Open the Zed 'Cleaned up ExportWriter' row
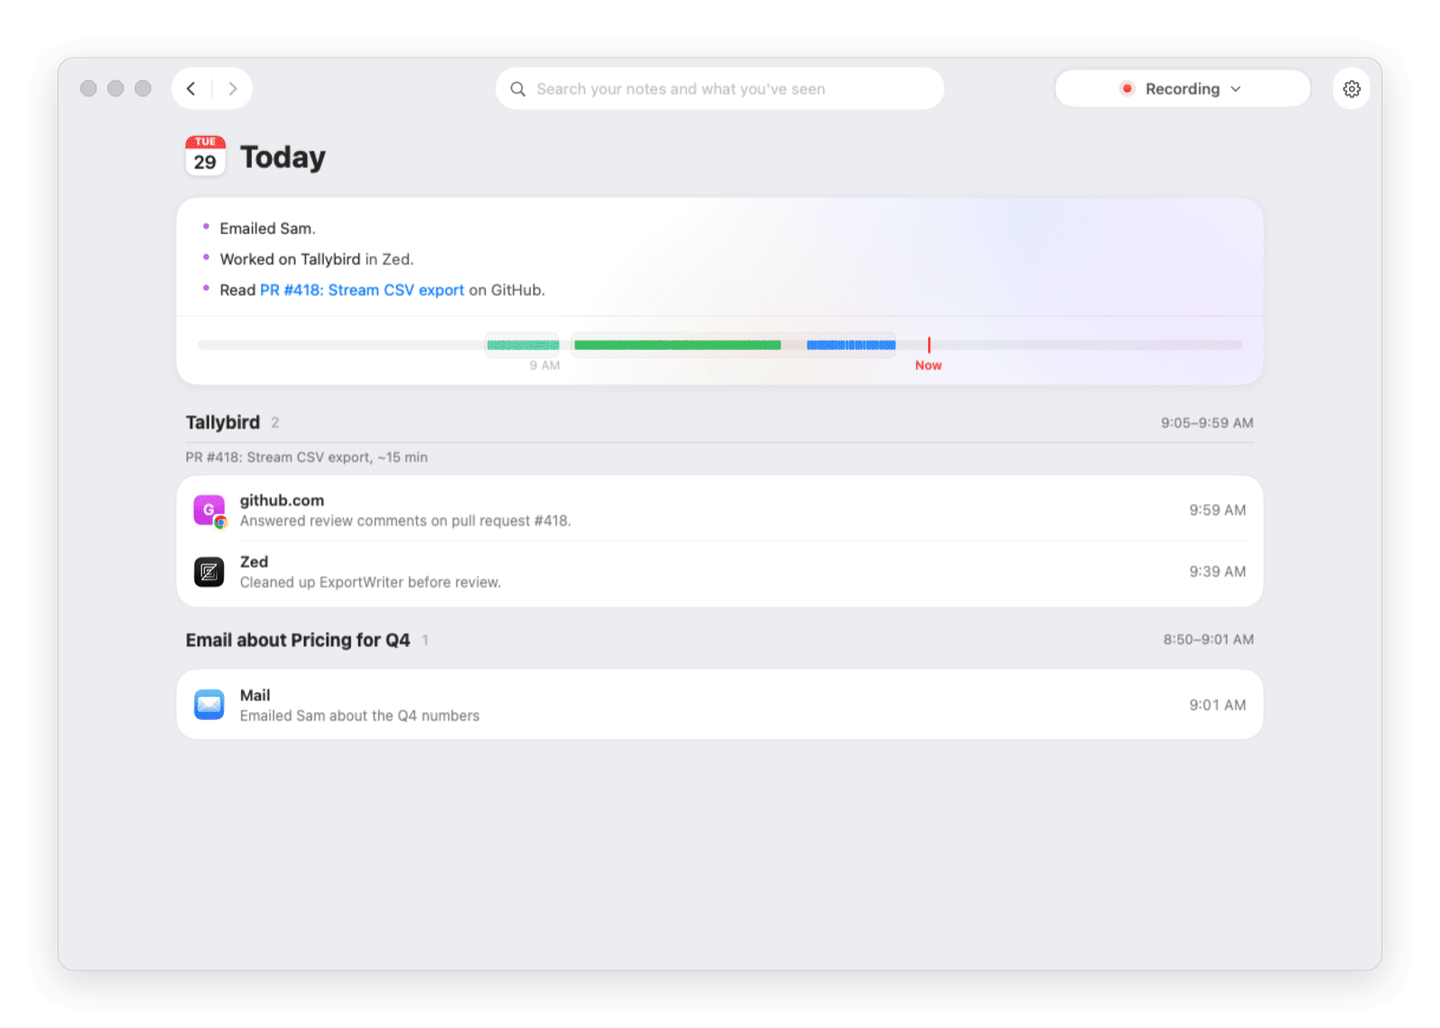The width and height of the screenshot is (1440, 1028). [x=720, y=572]
